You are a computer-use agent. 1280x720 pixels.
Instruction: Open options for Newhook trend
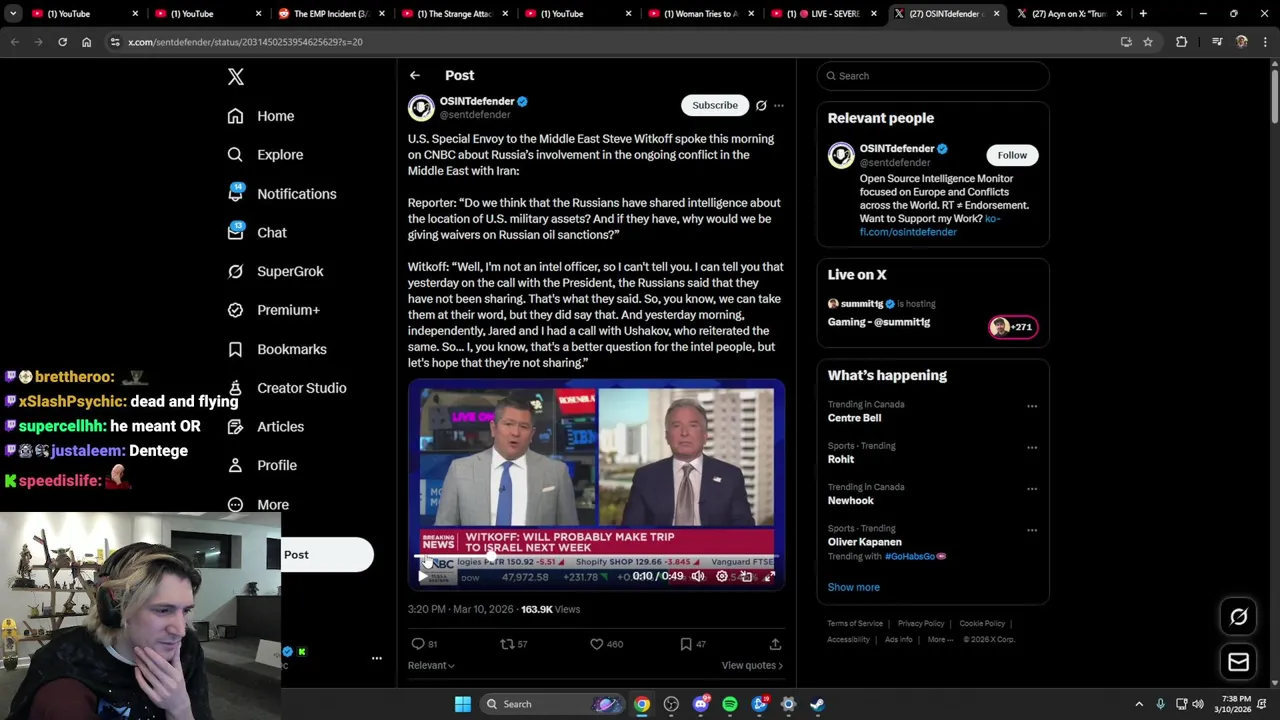[x=1032, y=489]
